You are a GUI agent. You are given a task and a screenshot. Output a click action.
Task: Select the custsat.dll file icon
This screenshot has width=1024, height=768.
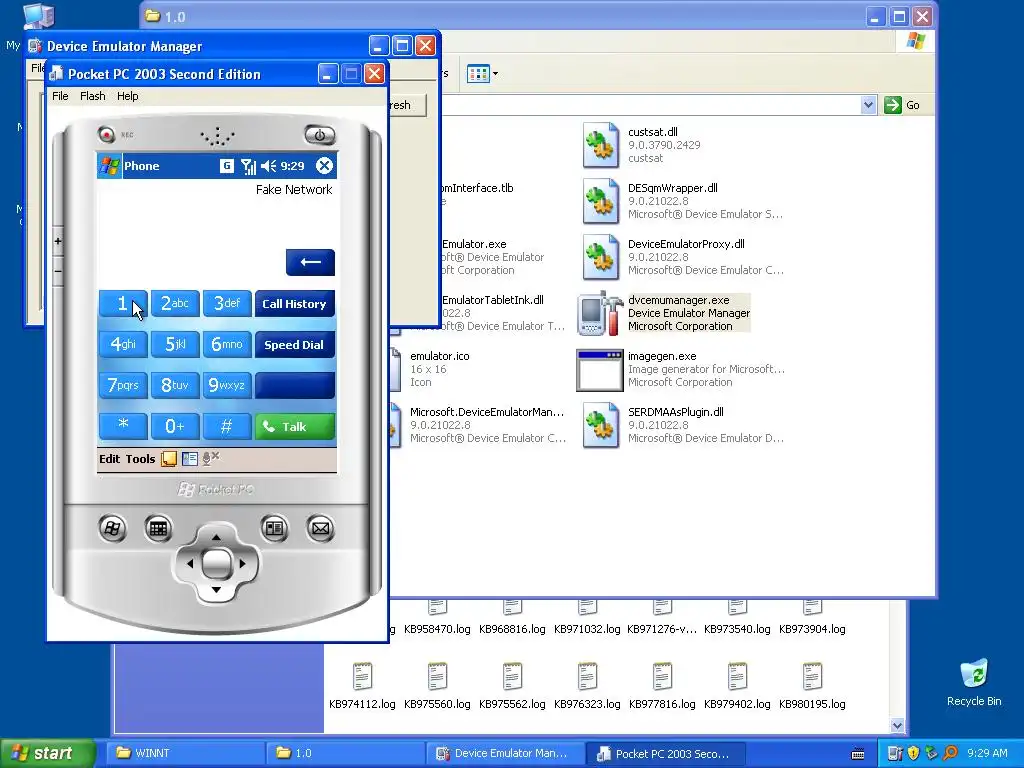click(600, 145)
